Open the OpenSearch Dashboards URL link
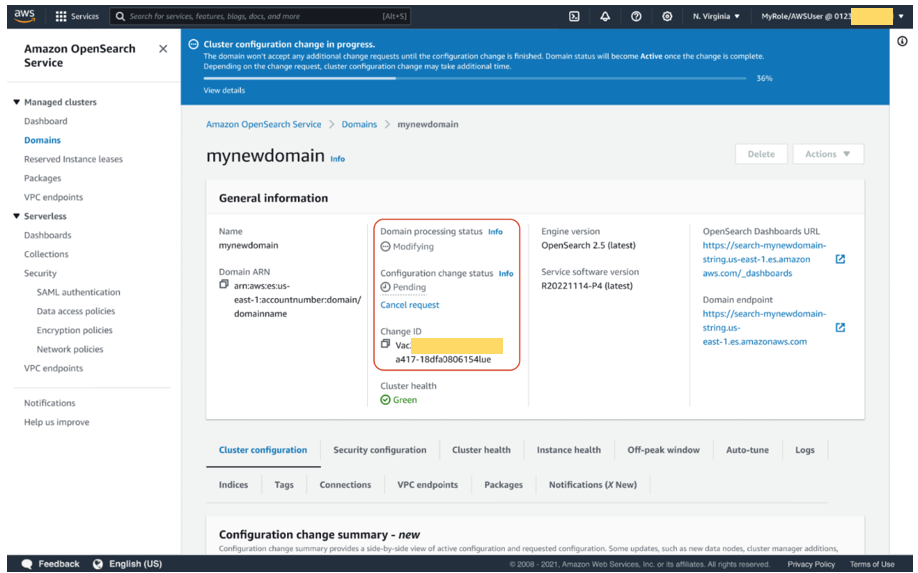This screenshot has width=918, height=573. 764,259
